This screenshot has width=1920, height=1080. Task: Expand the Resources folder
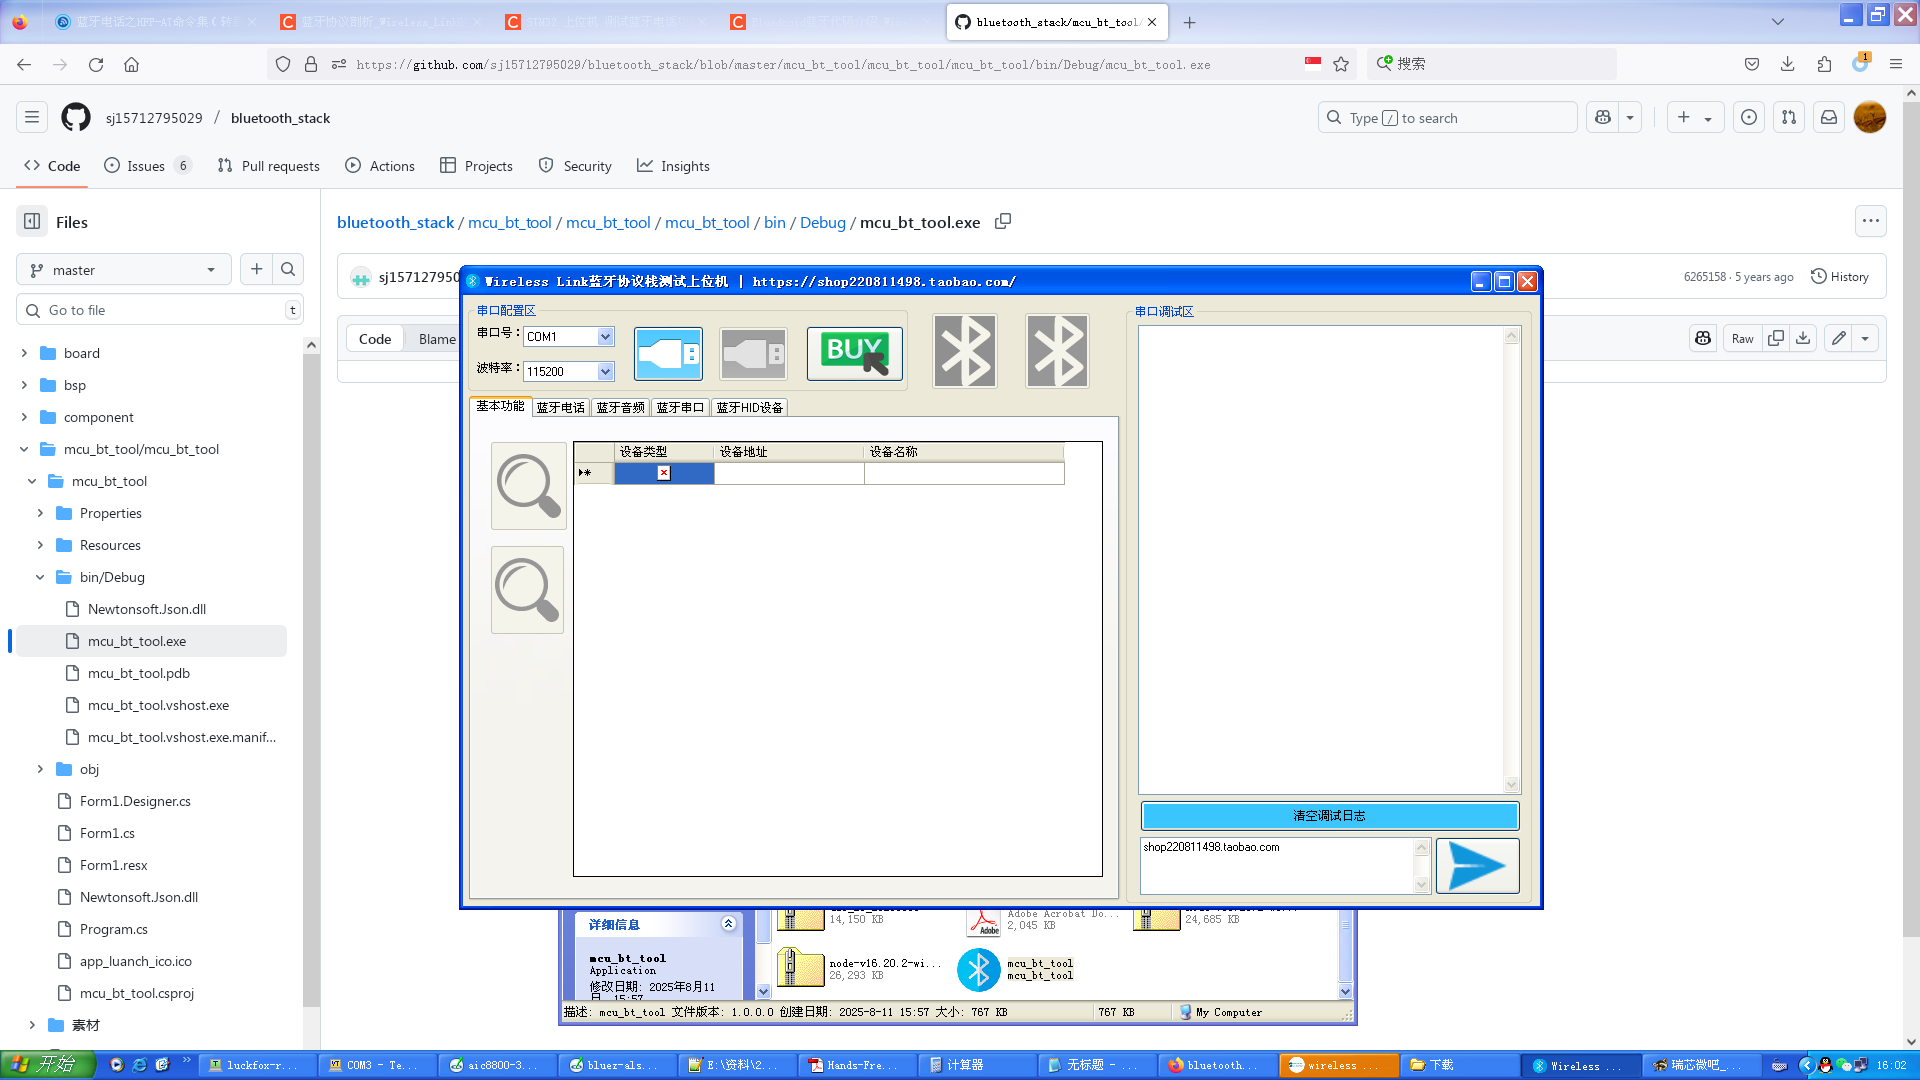tap(41, 545)
